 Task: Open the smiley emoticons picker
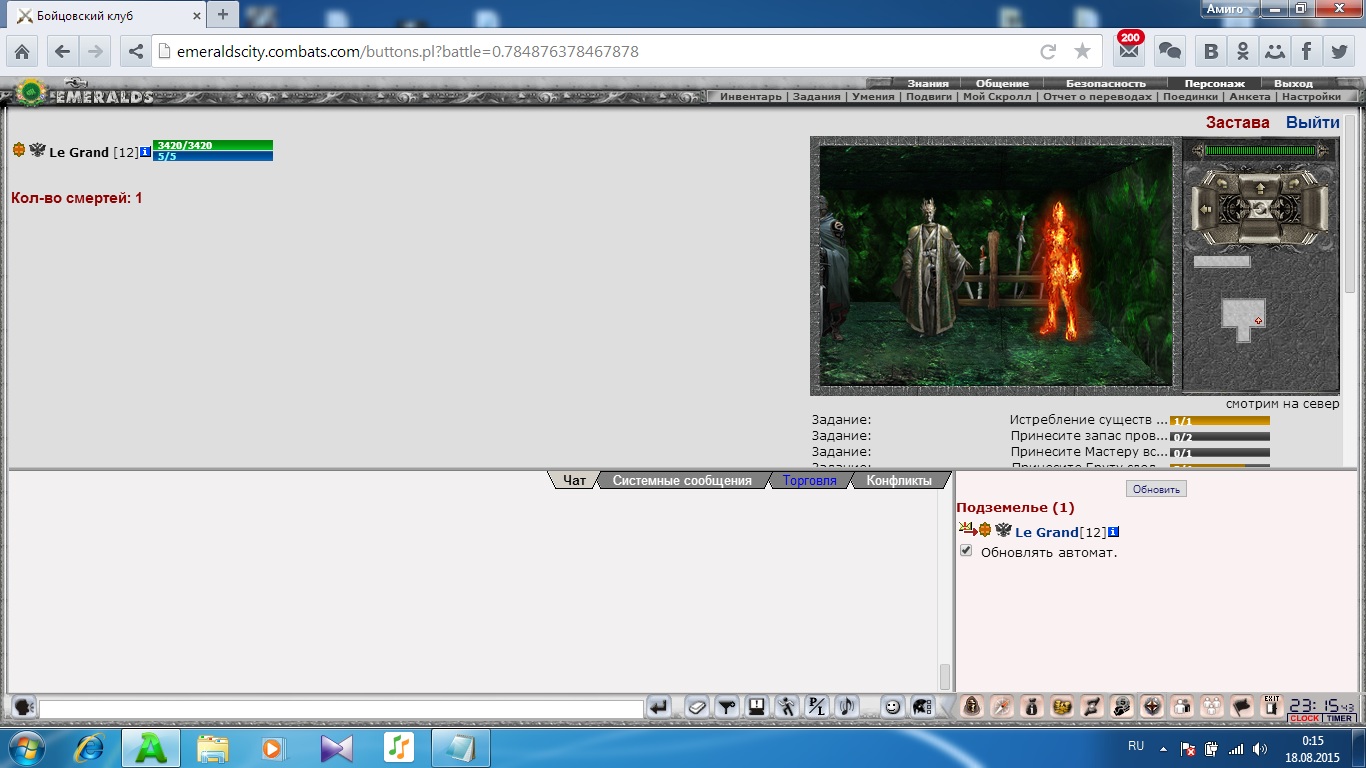point(892,706)
